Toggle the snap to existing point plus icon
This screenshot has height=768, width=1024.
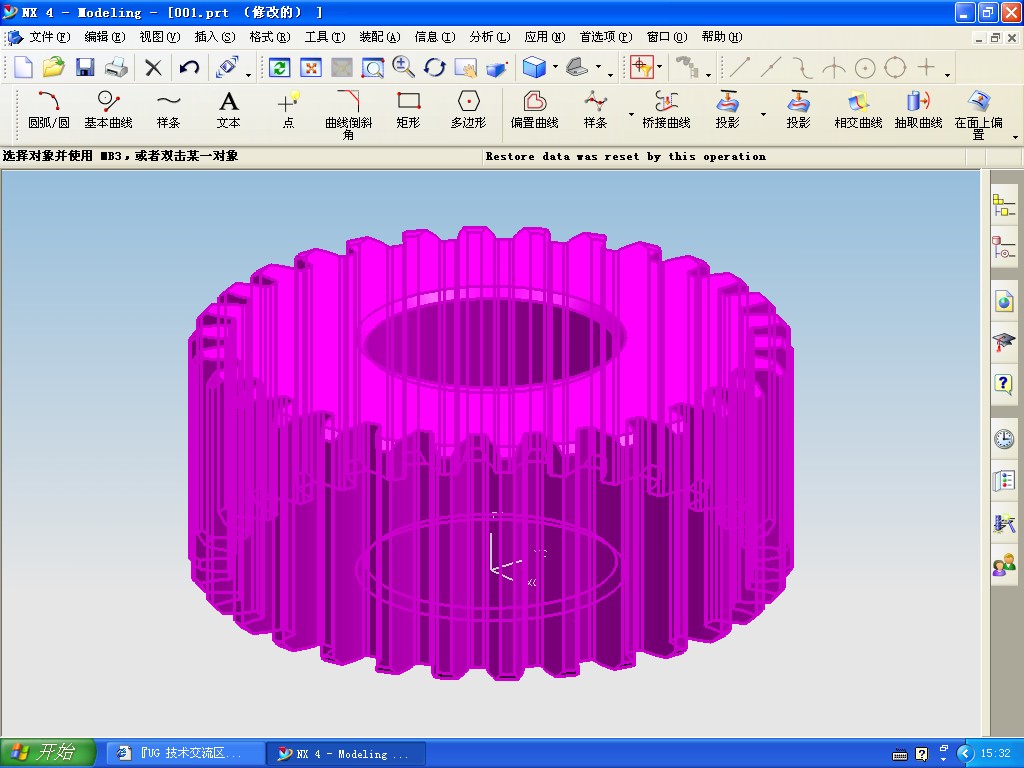pyautogui.click(x=926, y=67)
